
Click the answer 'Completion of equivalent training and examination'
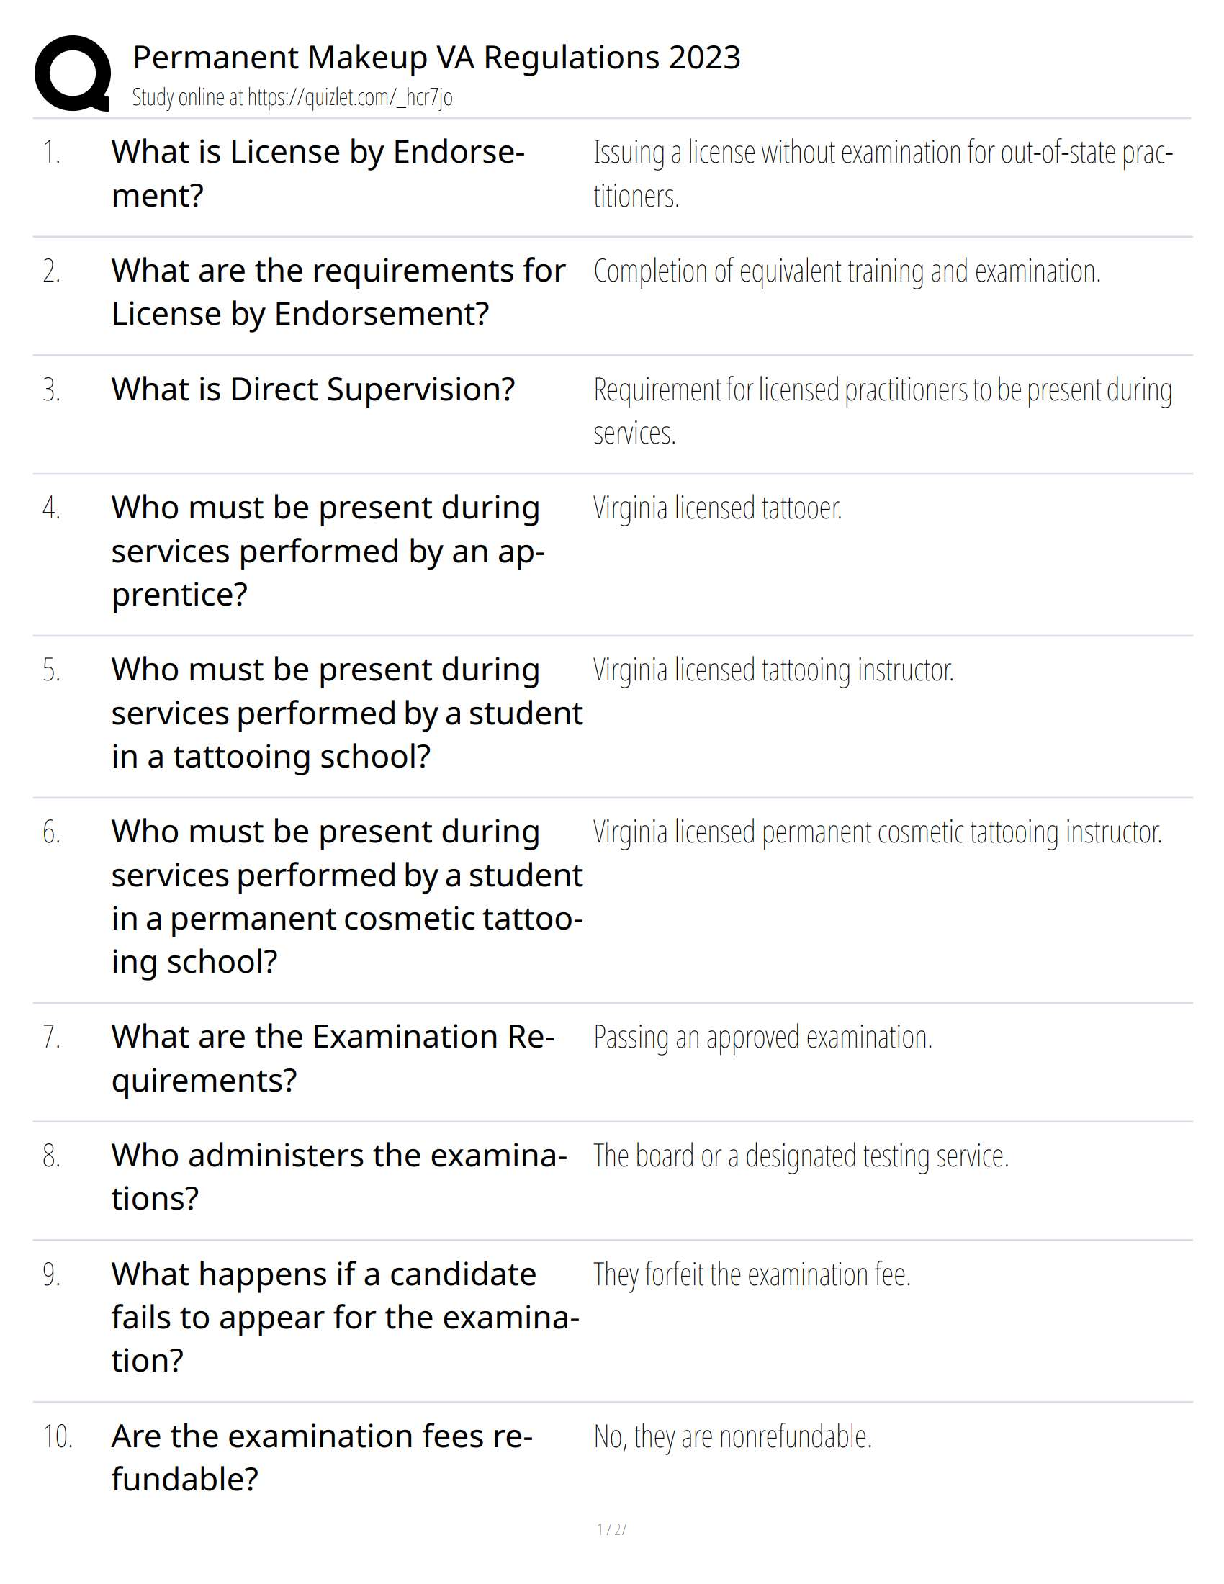click(846, 271)
